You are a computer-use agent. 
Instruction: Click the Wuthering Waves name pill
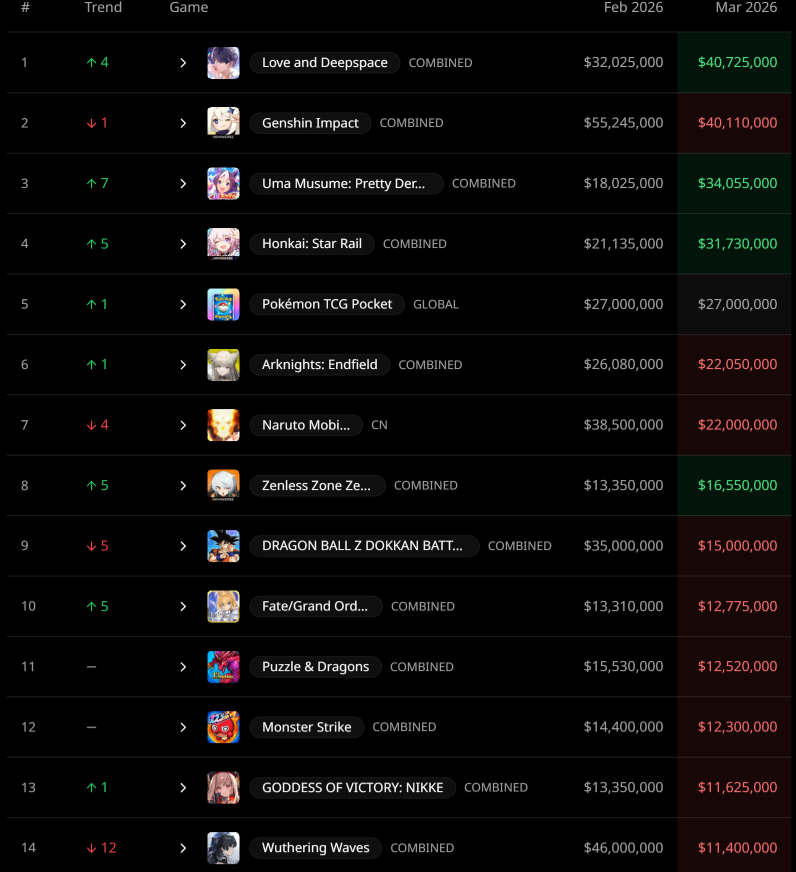coord(316,848)
